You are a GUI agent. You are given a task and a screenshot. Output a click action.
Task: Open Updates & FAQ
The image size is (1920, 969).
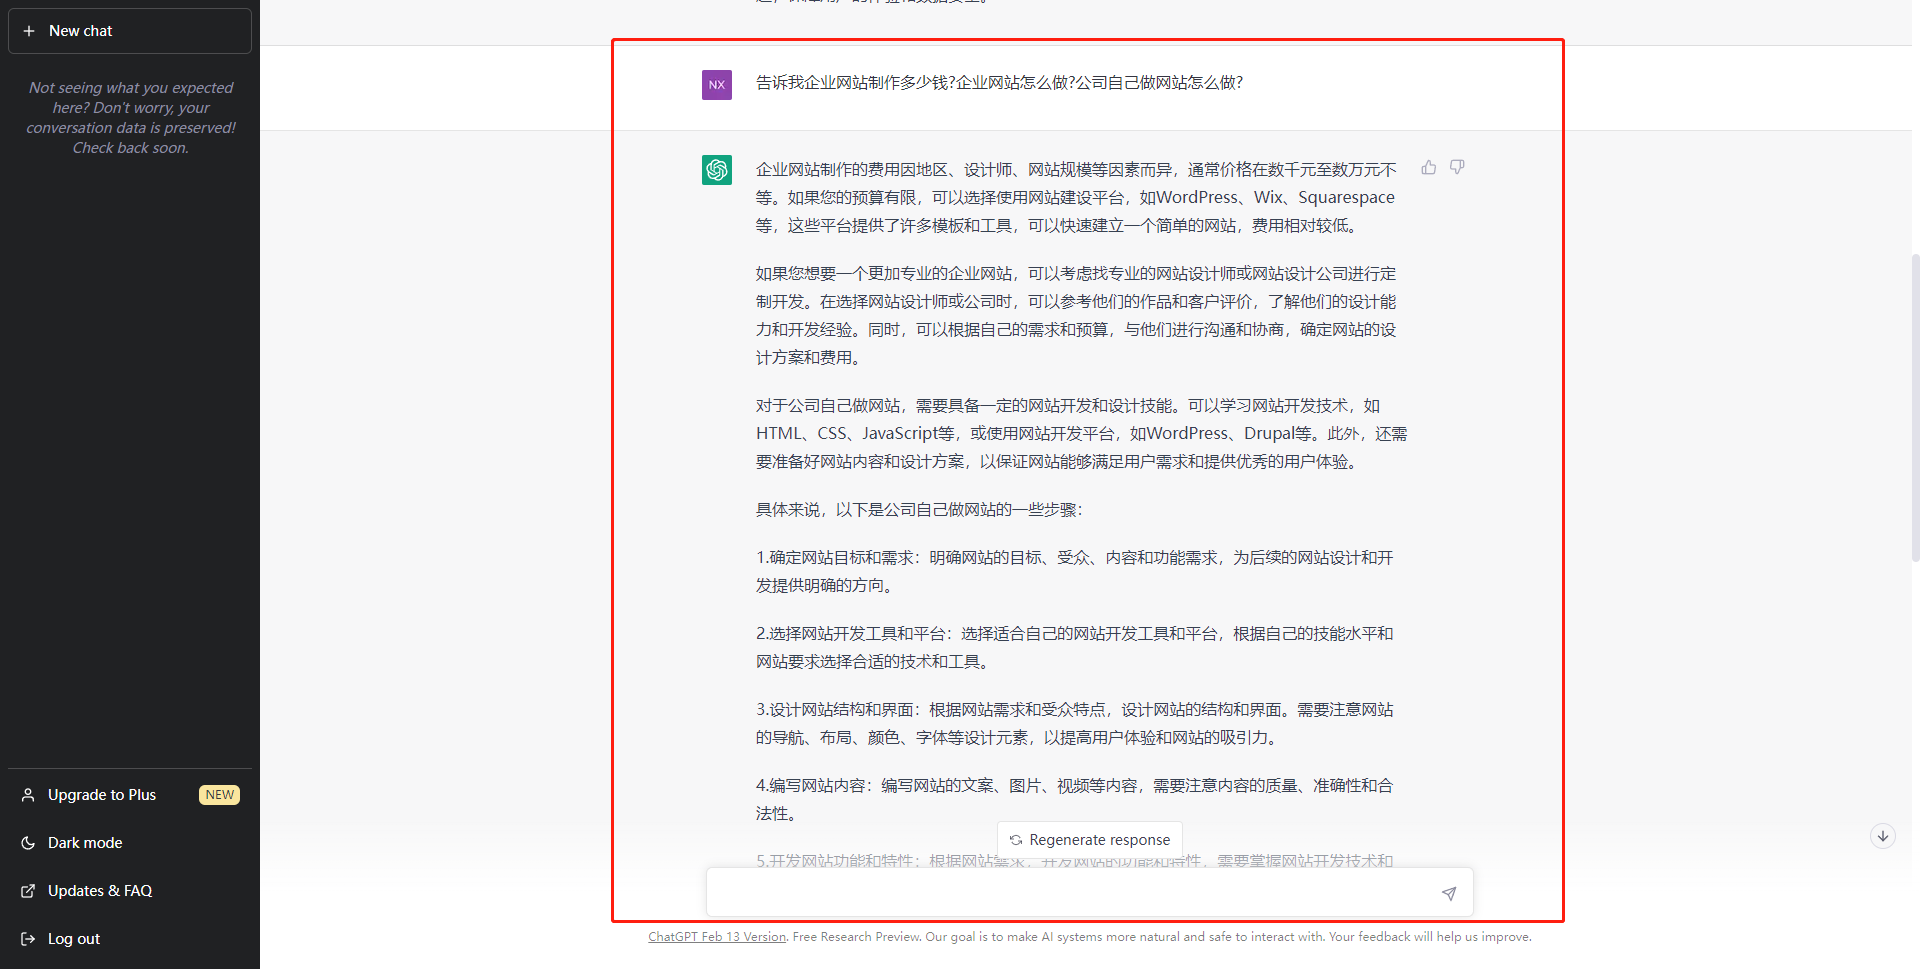[130, 891]
